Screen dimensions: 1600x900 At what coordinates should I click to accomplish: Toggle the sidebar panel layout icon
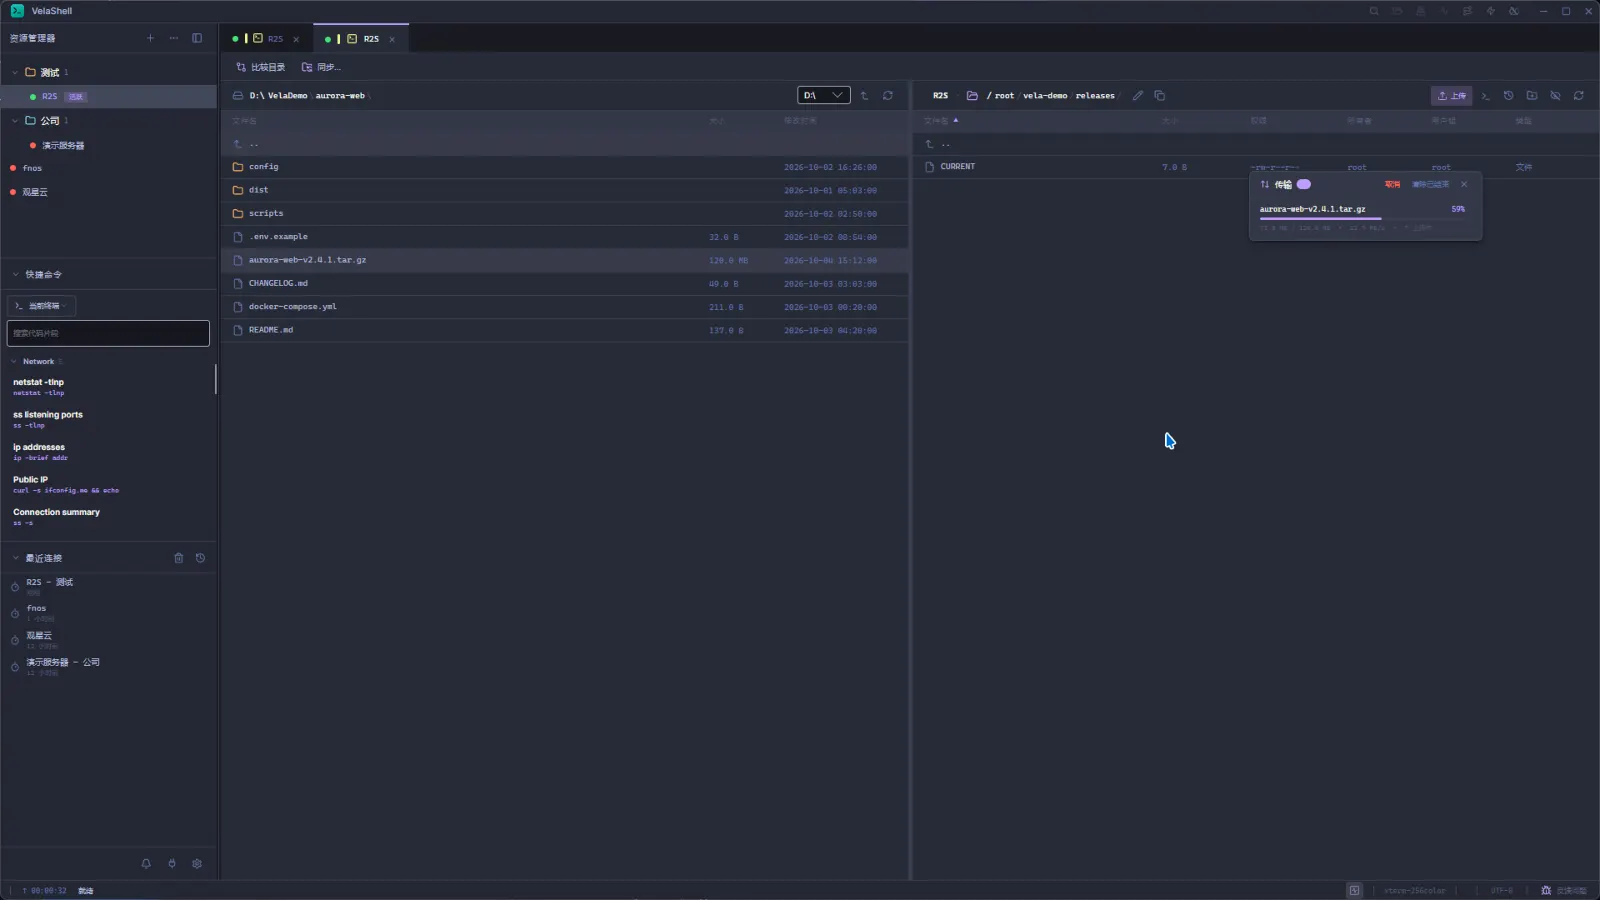(x=197, y=38)
